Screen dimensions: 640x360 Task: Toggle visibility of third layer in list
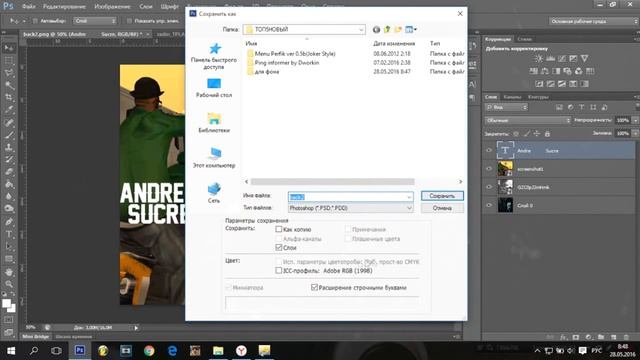(489, 187)
